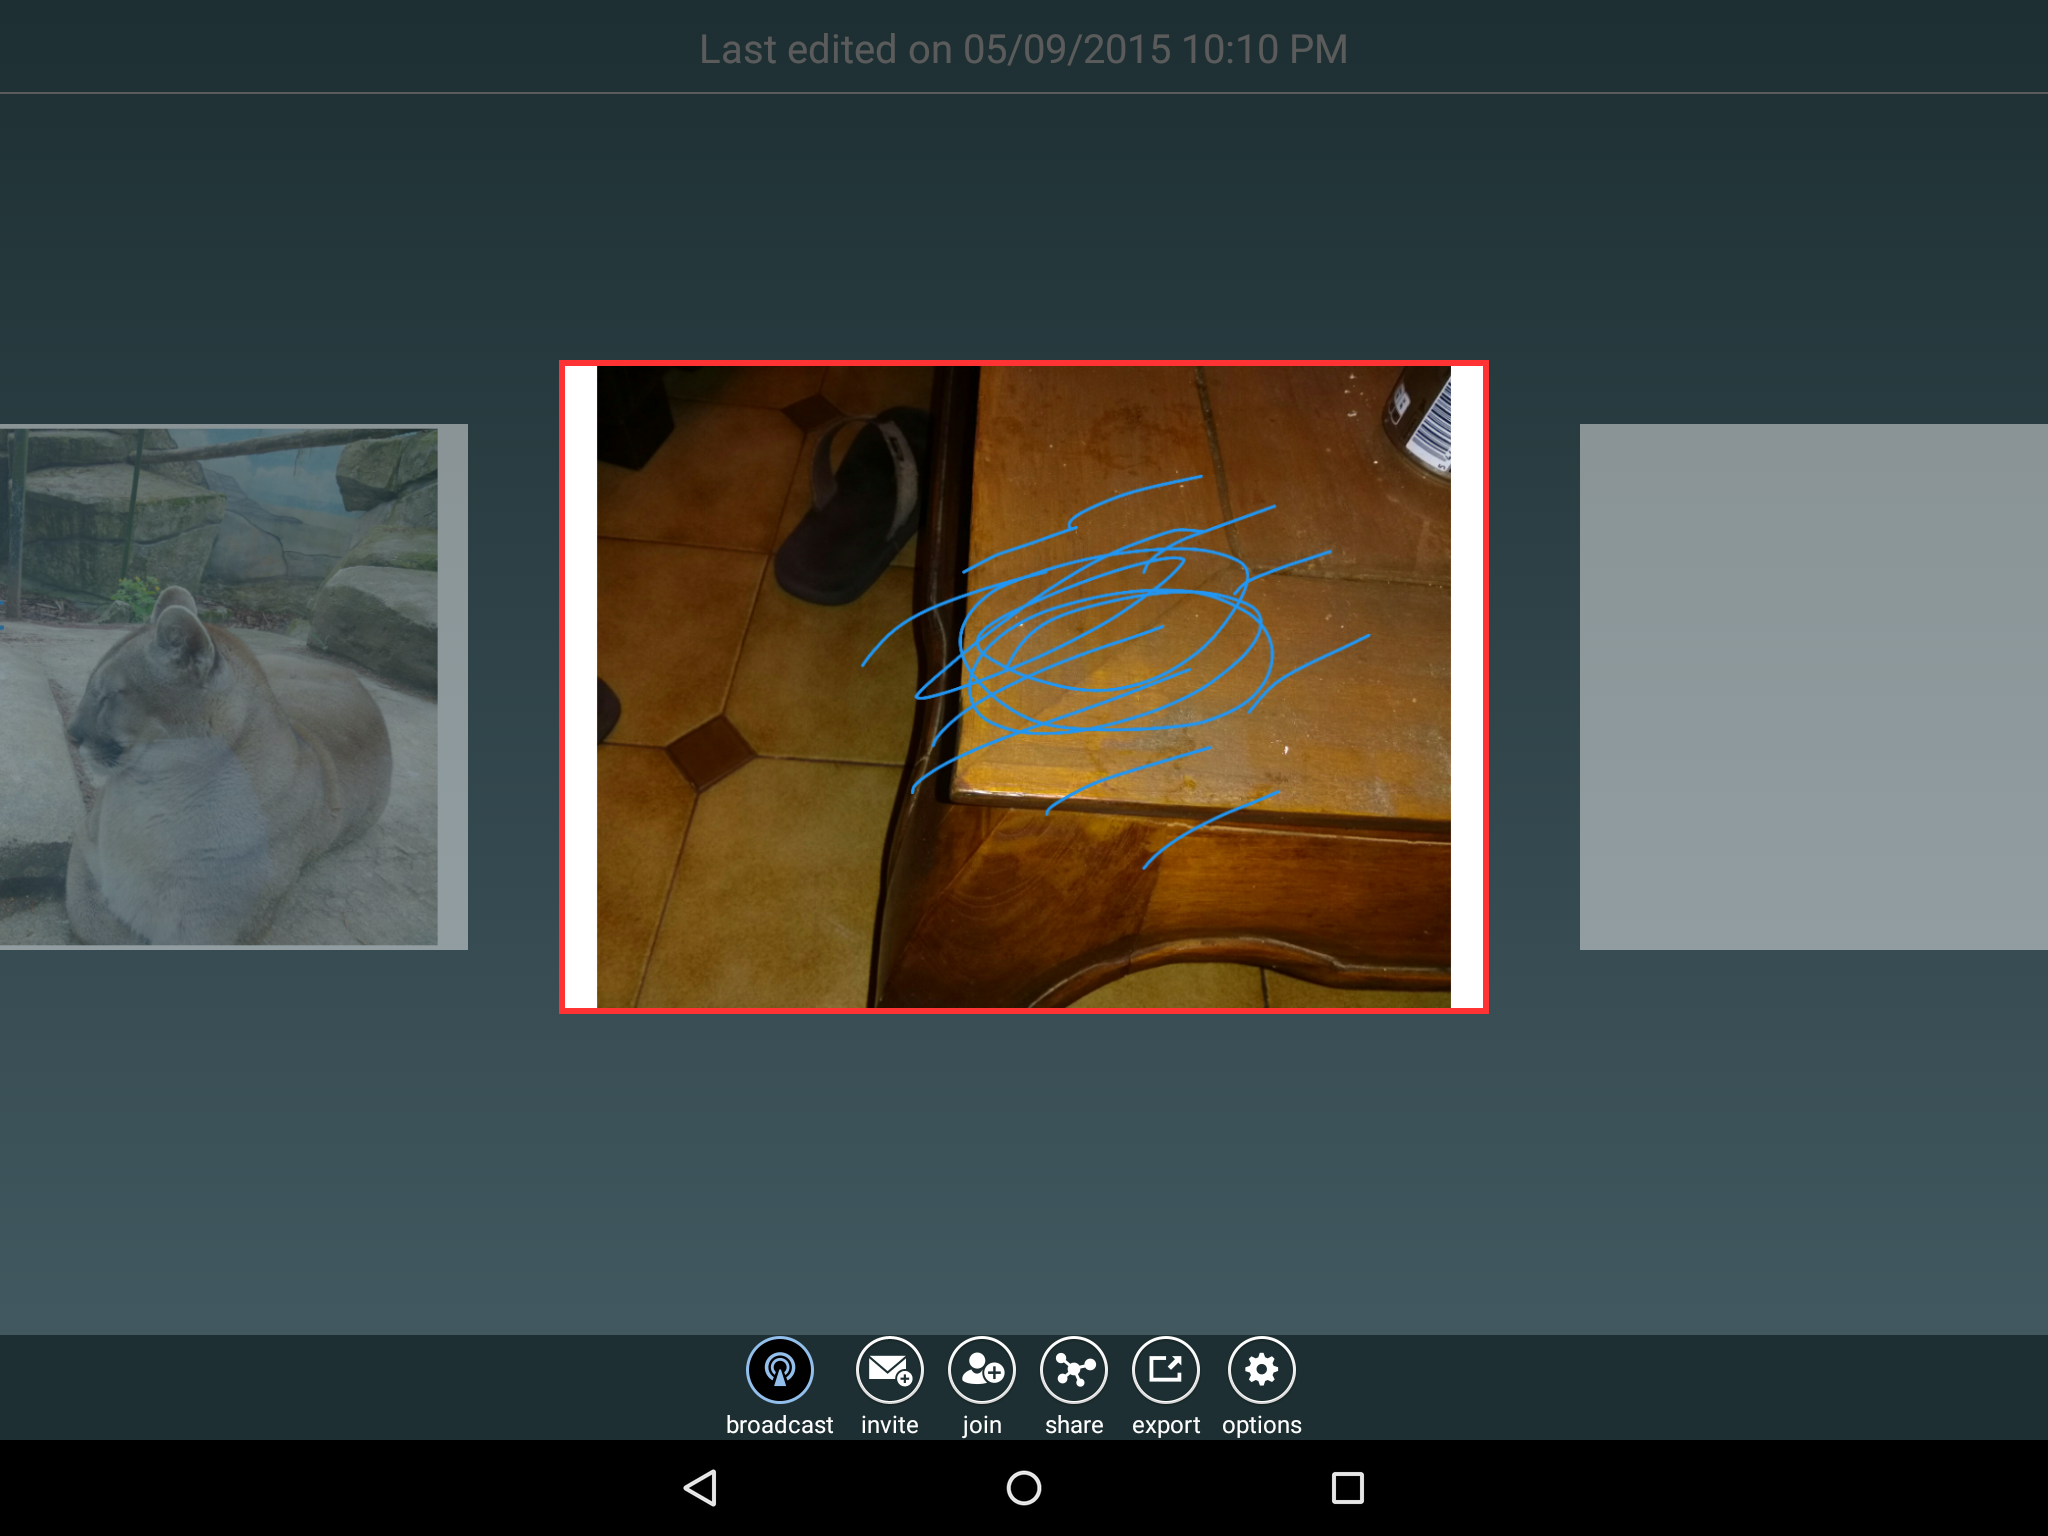Tap the Last edited date text

[1024, 49]
